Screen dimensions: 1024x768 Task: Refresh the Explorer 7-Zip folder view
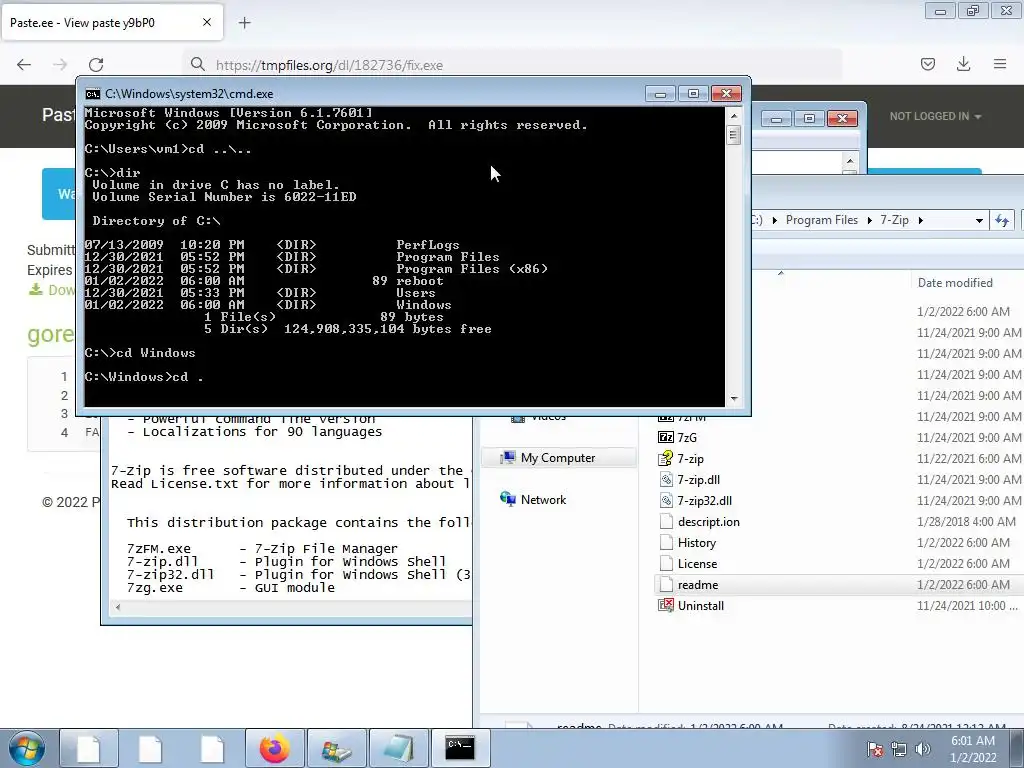point(1002,220)
